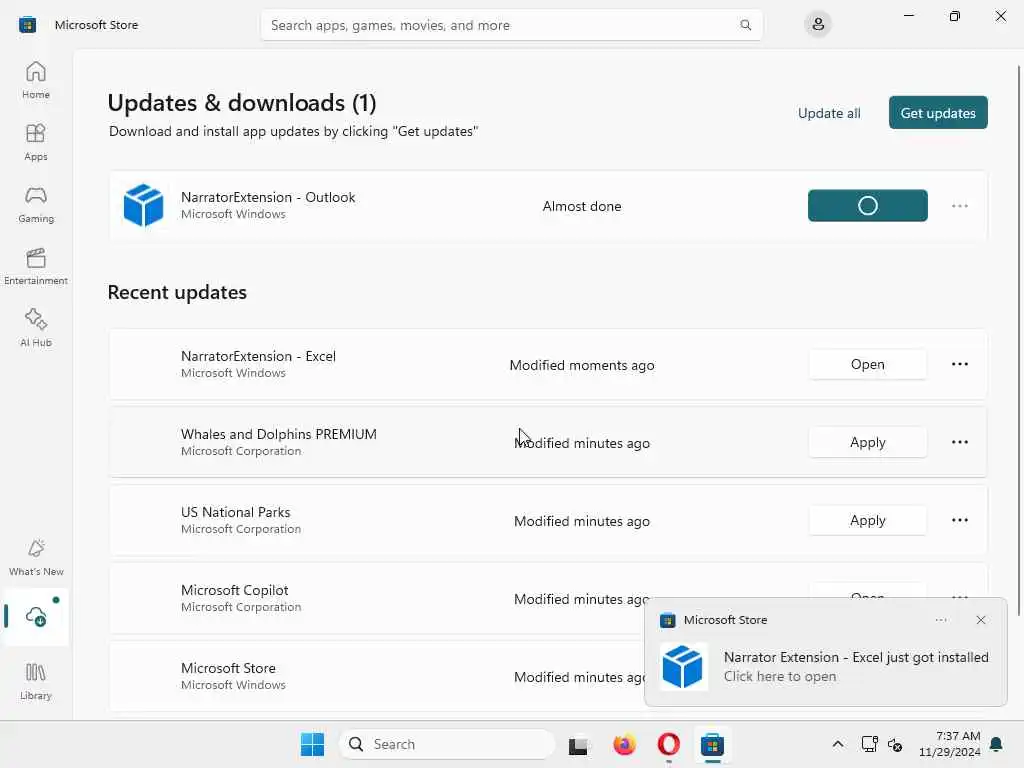Image resolution: width=1024 pixels, height=768 pixels.
Task: Click the NarratorExtension - Outlook title
Action: (268, 197)
